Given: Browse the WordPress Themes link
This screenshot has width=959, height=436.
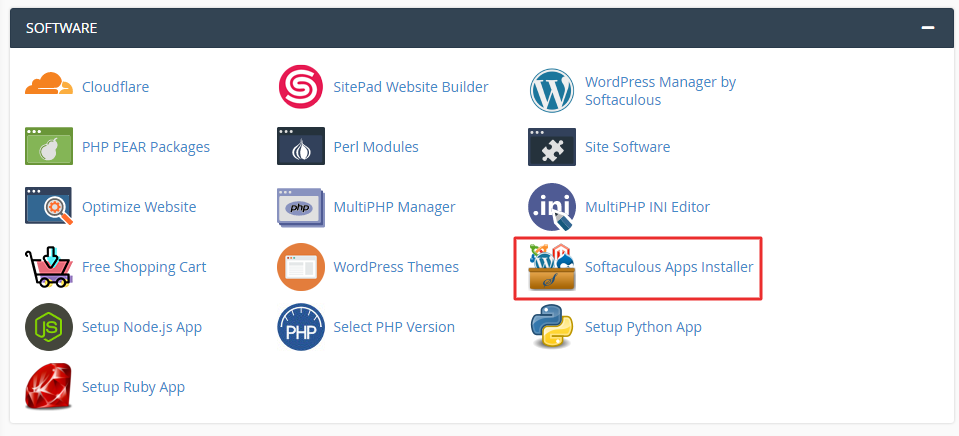Looking at the screenshot, I should (x=396, y=267).
